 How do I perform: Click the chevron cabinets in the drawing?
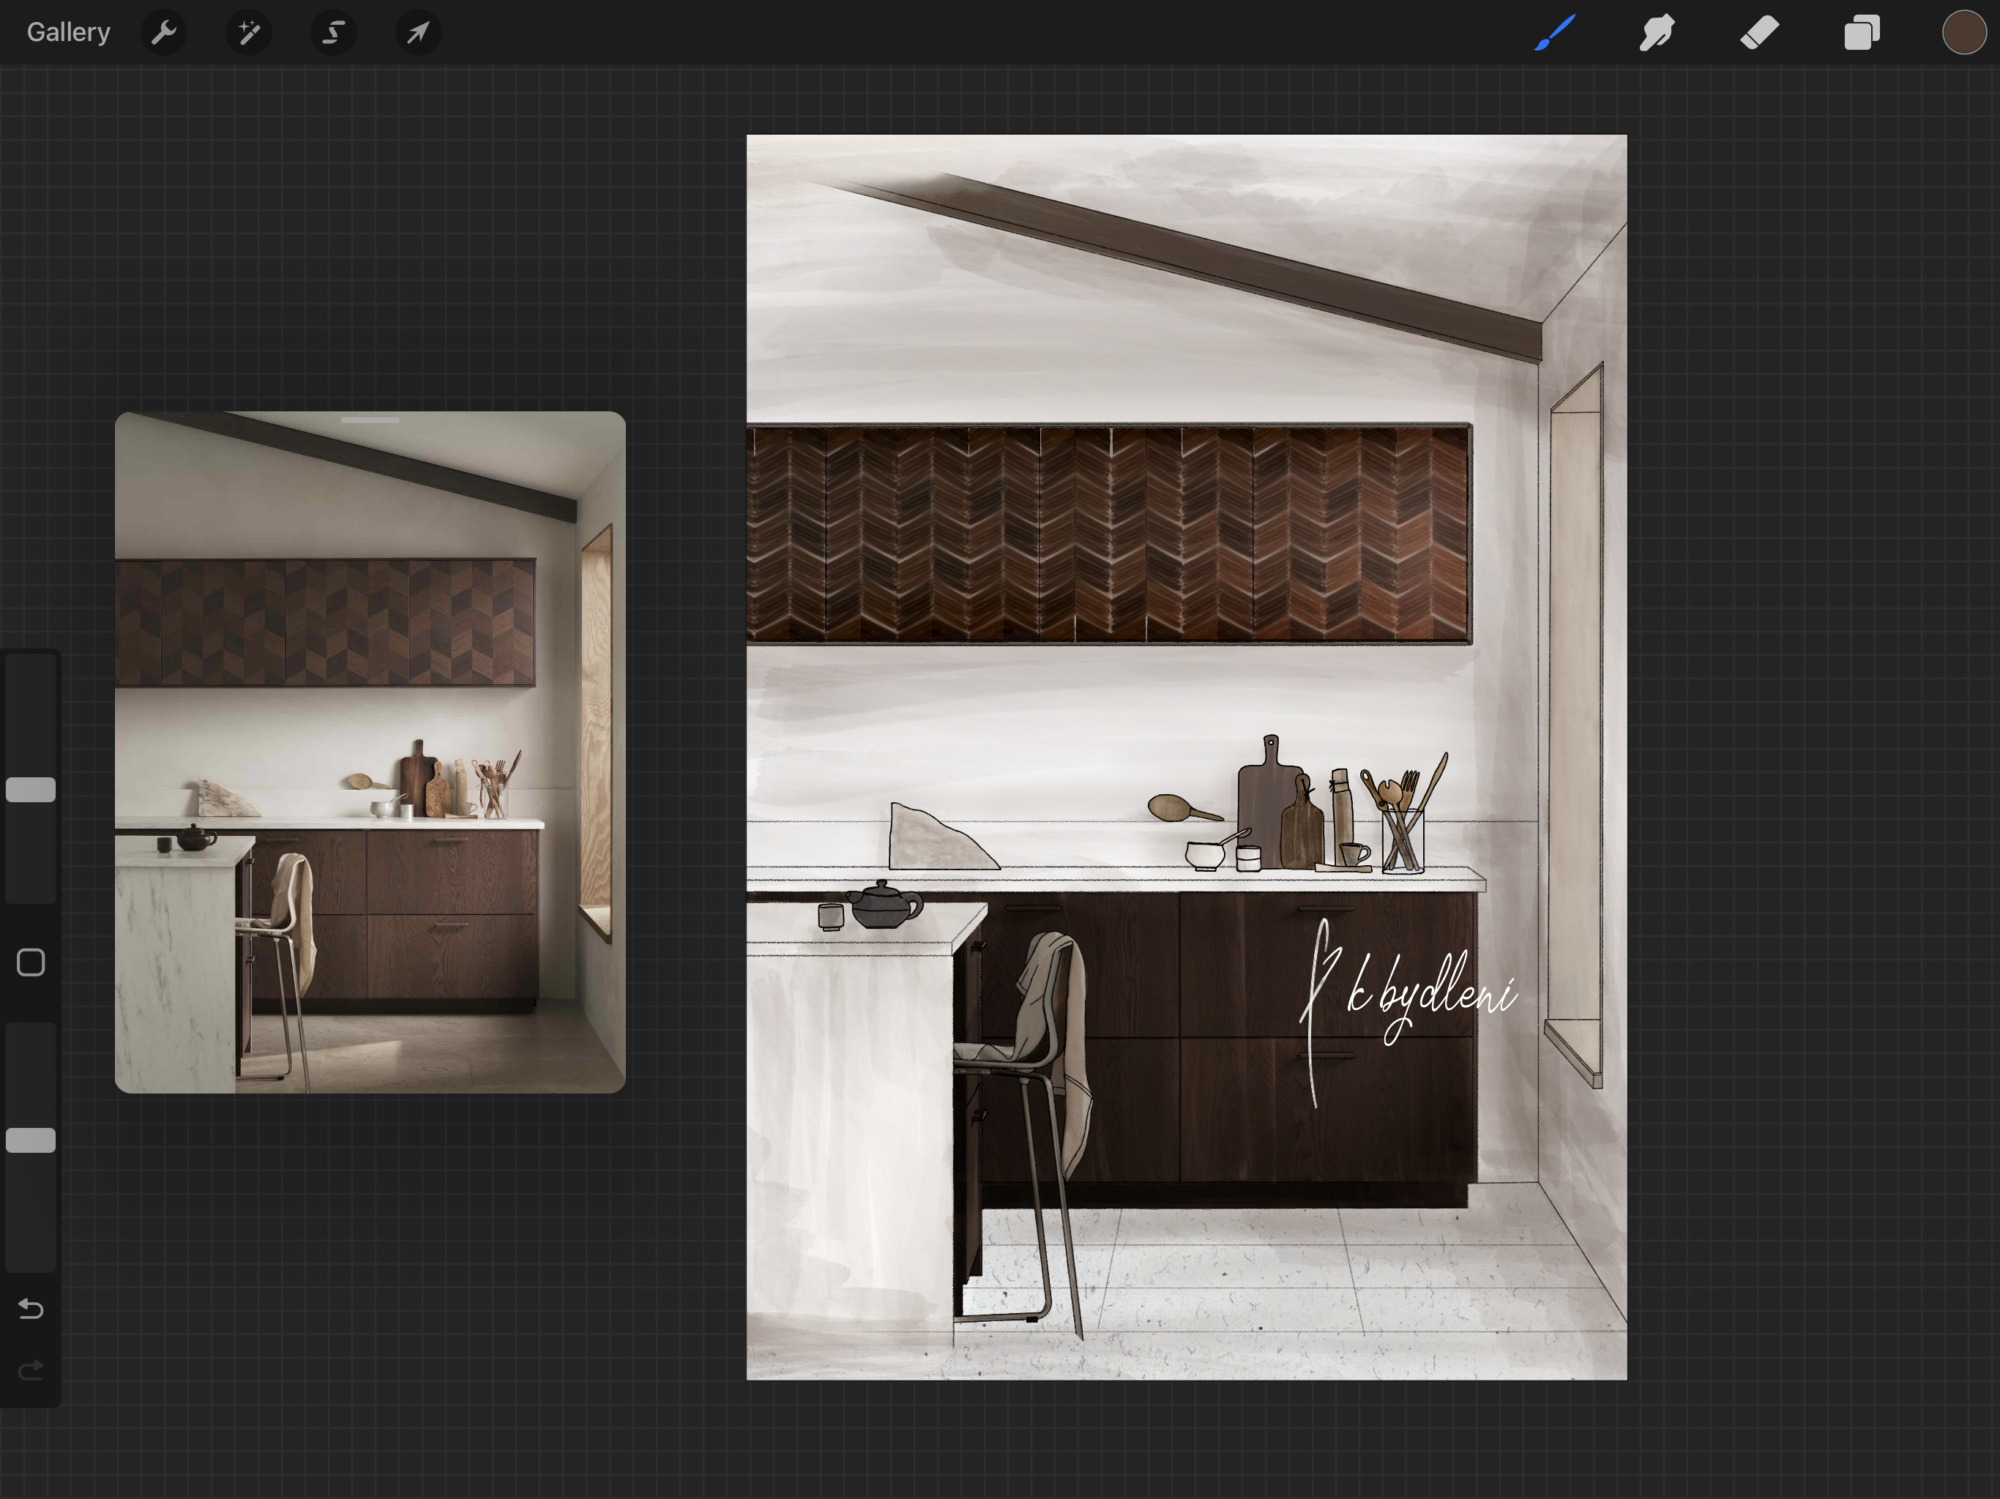(1108, 535)
